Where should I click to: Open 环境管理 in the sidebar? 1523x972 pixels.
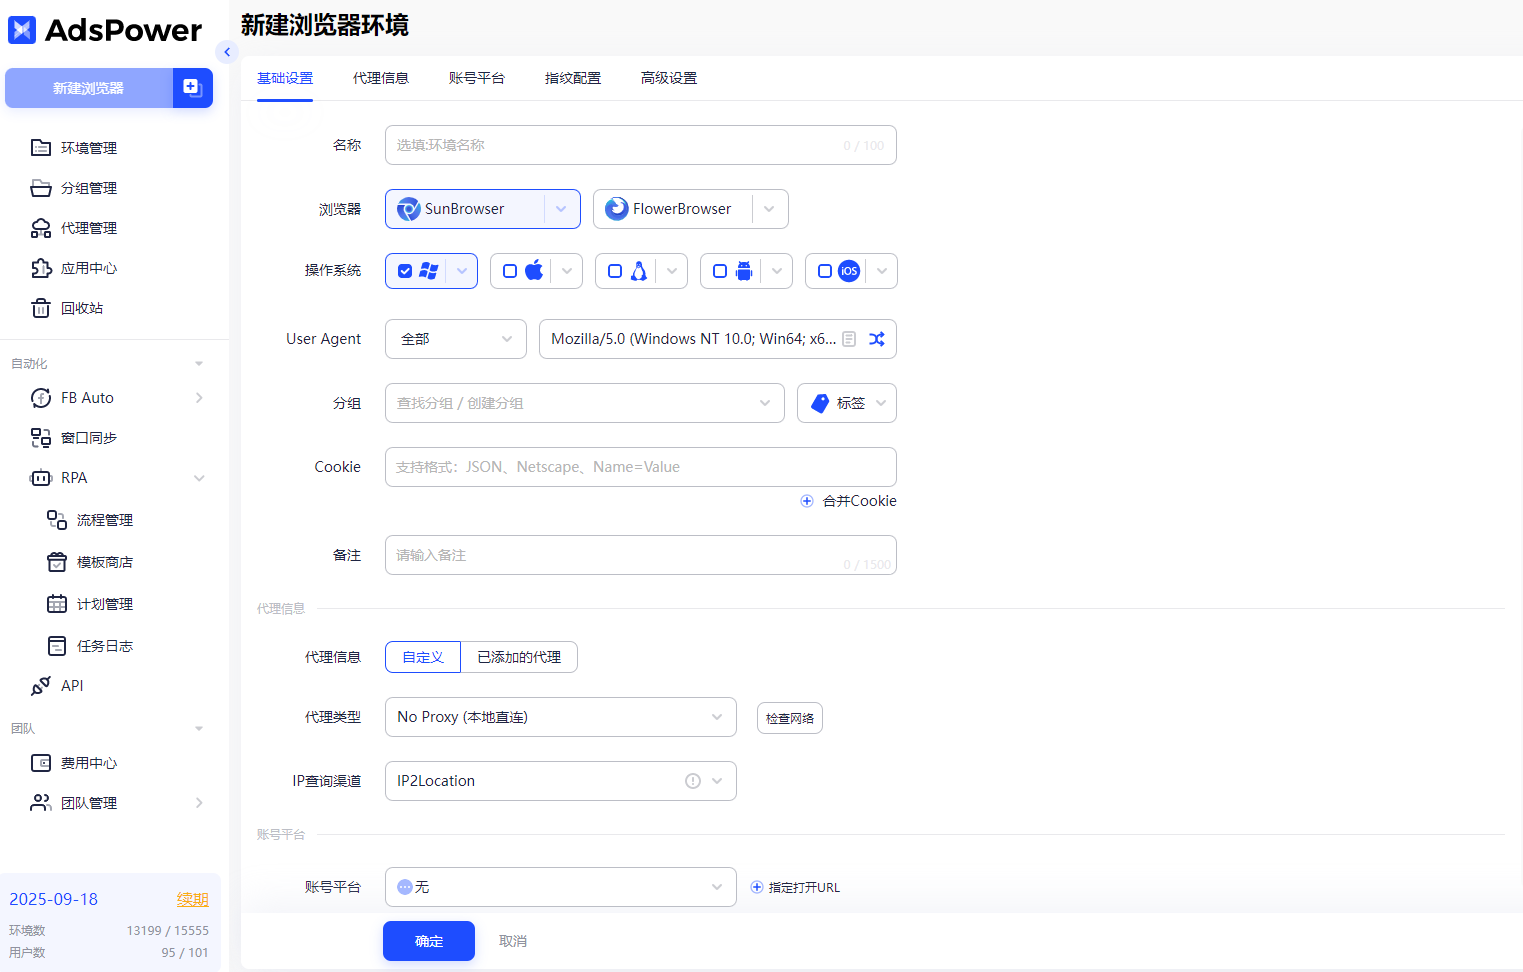(88, 148)
